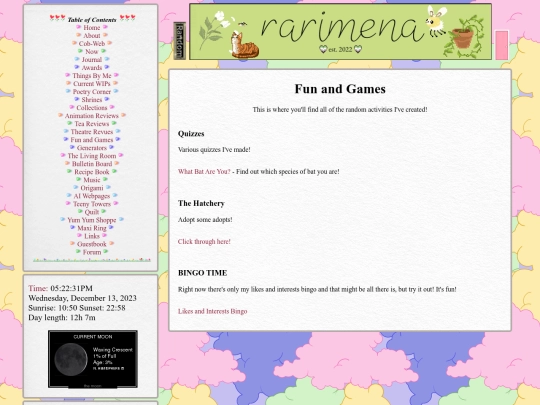Enter The Living Room
540x405 pixels.
(92, 156)
